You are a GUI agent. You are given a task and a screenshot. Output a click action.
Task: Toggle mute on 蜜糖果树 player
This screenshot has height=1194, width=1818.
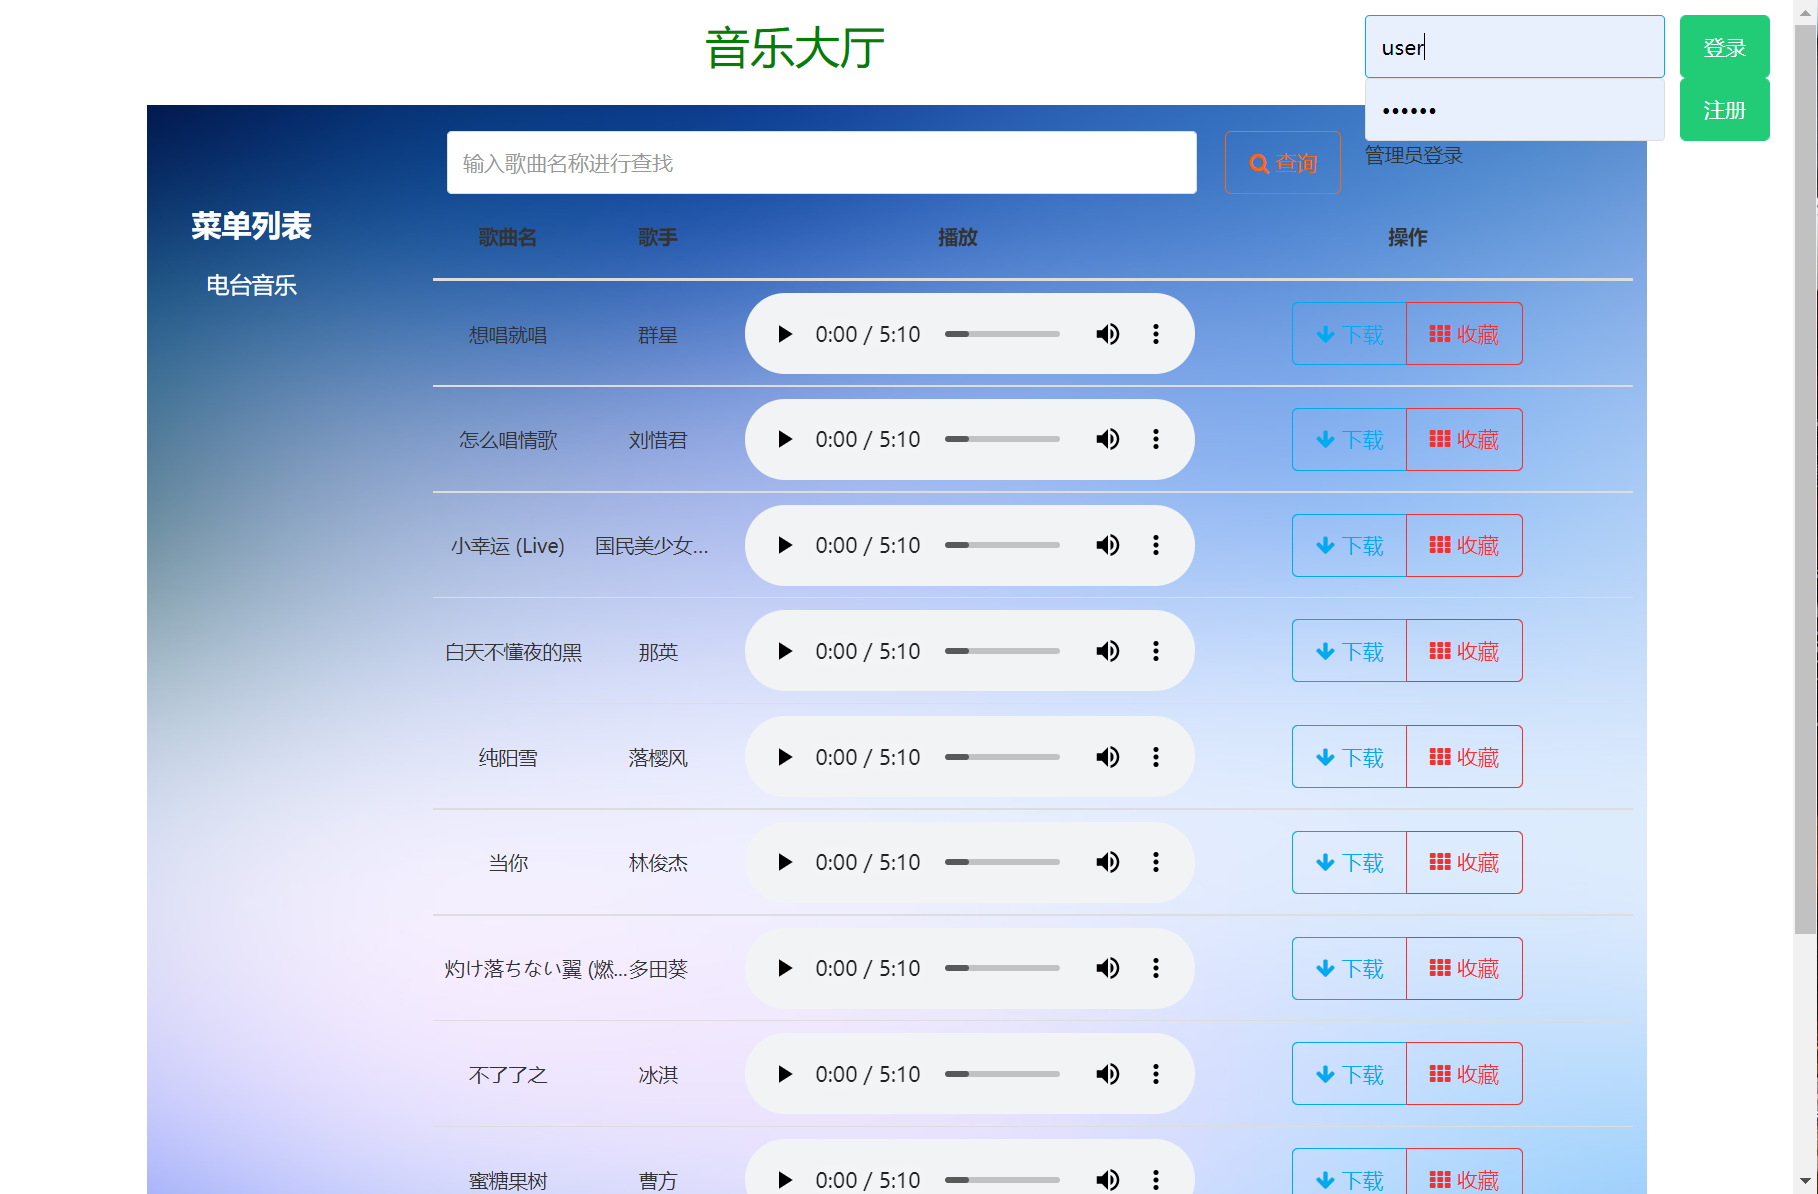tap(1107, 1179)
